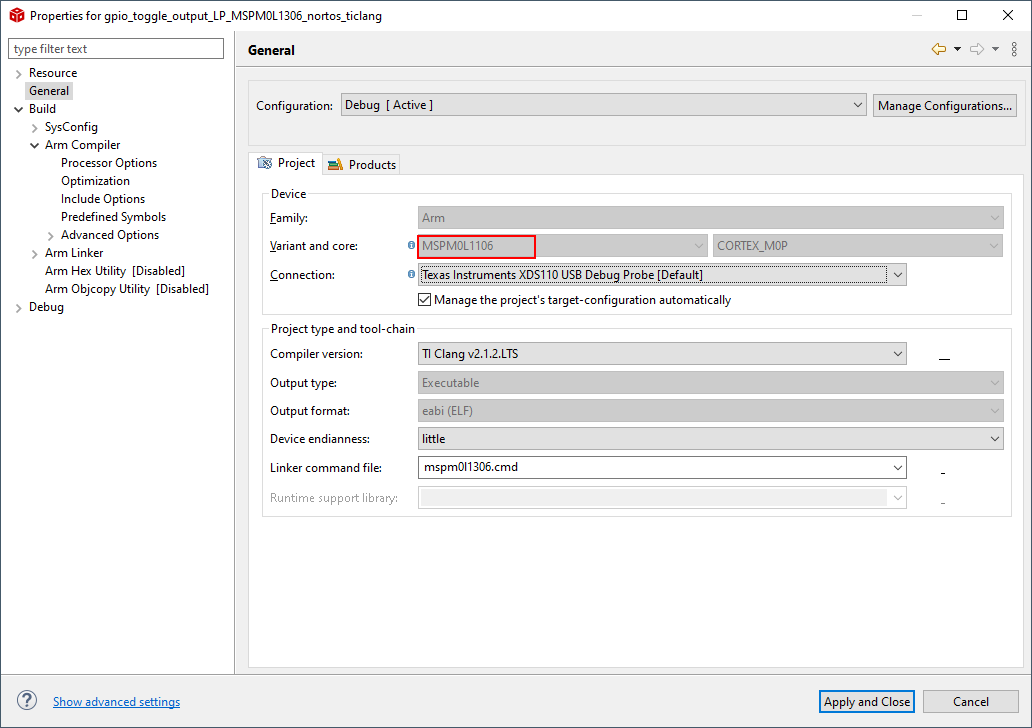Click the forward navigation arrow icon
The image size is (1032, 728).
tap(977, 49)
